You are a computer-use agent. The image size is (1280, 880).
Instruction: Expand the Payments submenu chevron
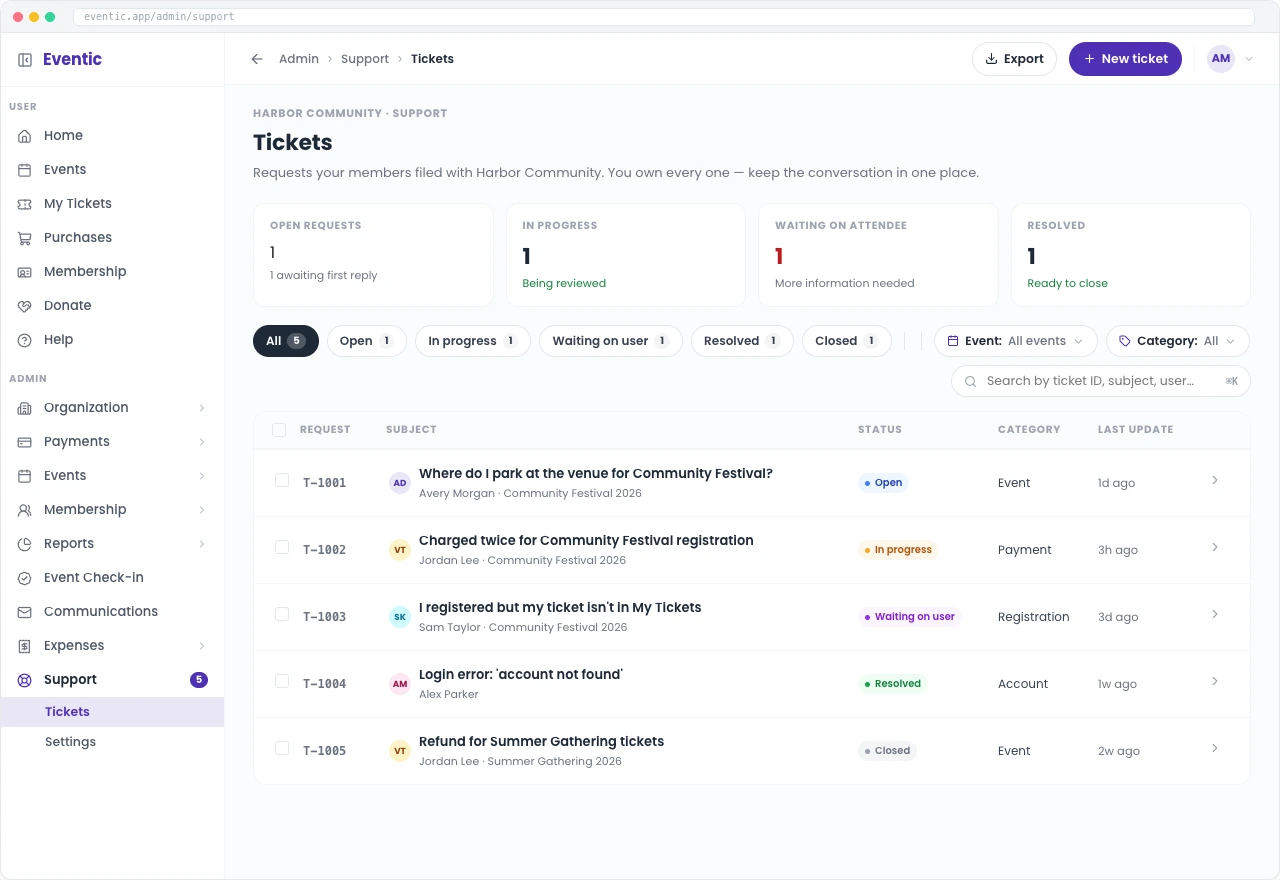pyautogui.click(x=202, y=442)
